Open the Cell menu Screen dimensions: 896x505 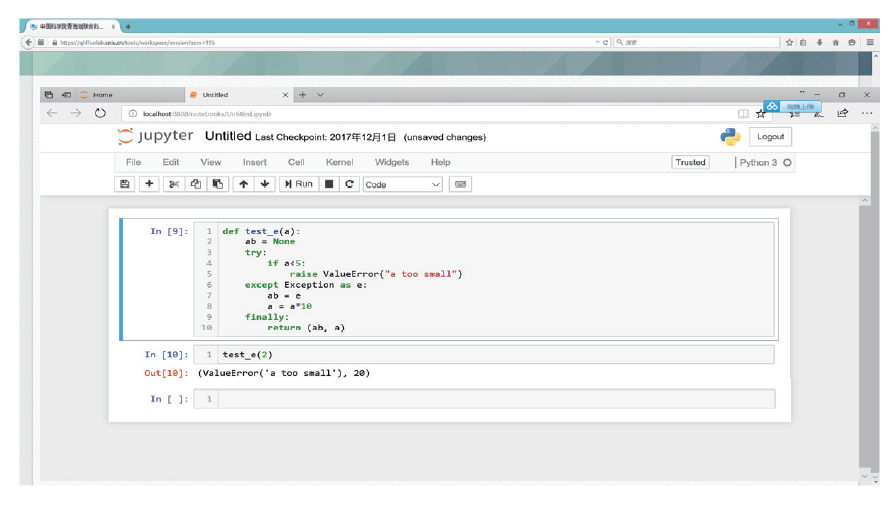(296, 162)
